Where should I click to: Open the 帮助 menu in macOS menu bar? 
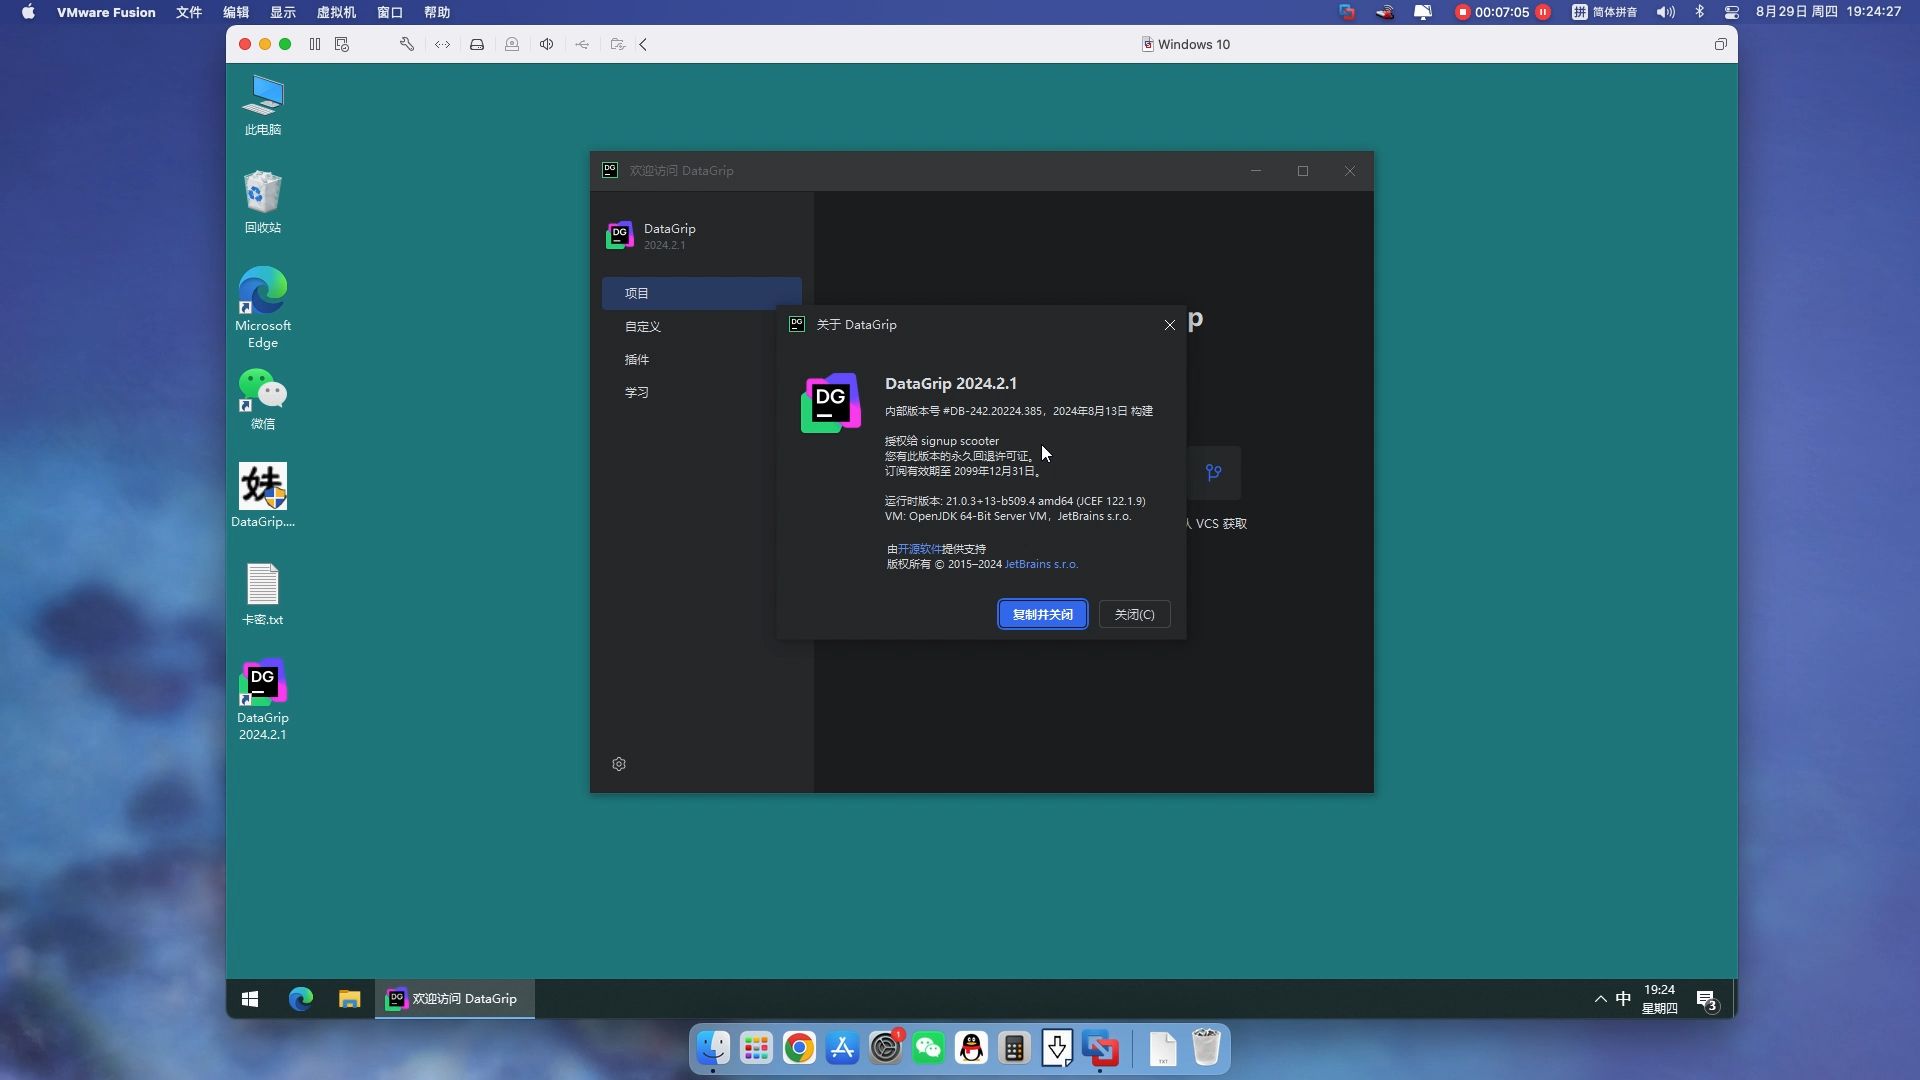[x=437, y=12]
